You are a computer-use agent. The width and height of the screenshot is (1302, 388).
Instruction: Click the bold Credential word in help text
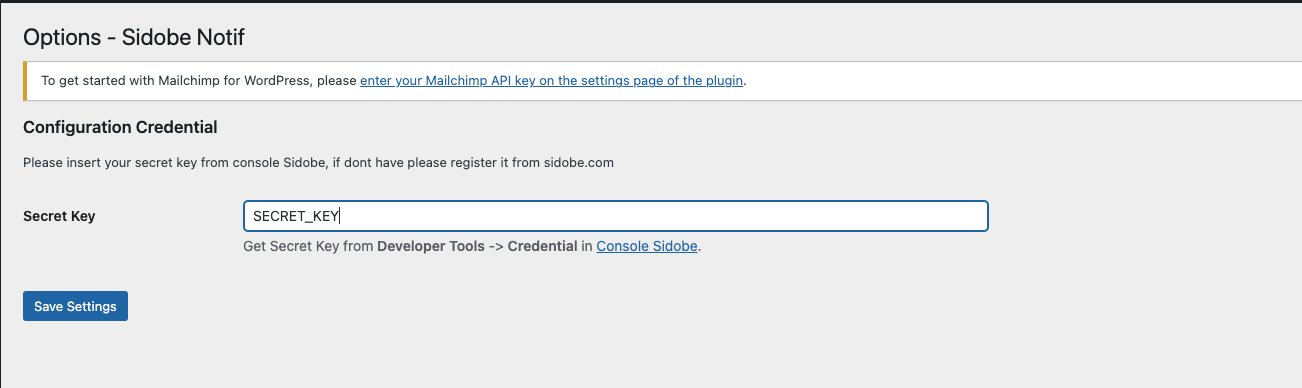coord(542,246)
